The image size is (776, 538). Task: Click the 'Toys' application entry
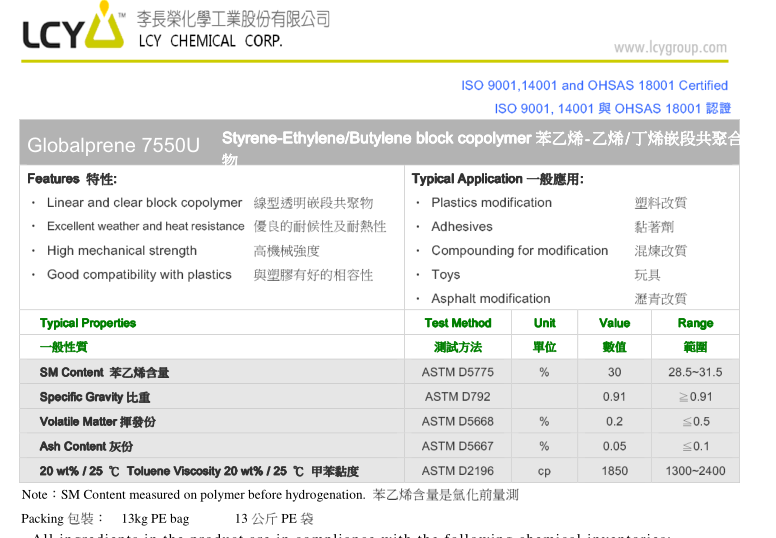[x=445, y=274]
